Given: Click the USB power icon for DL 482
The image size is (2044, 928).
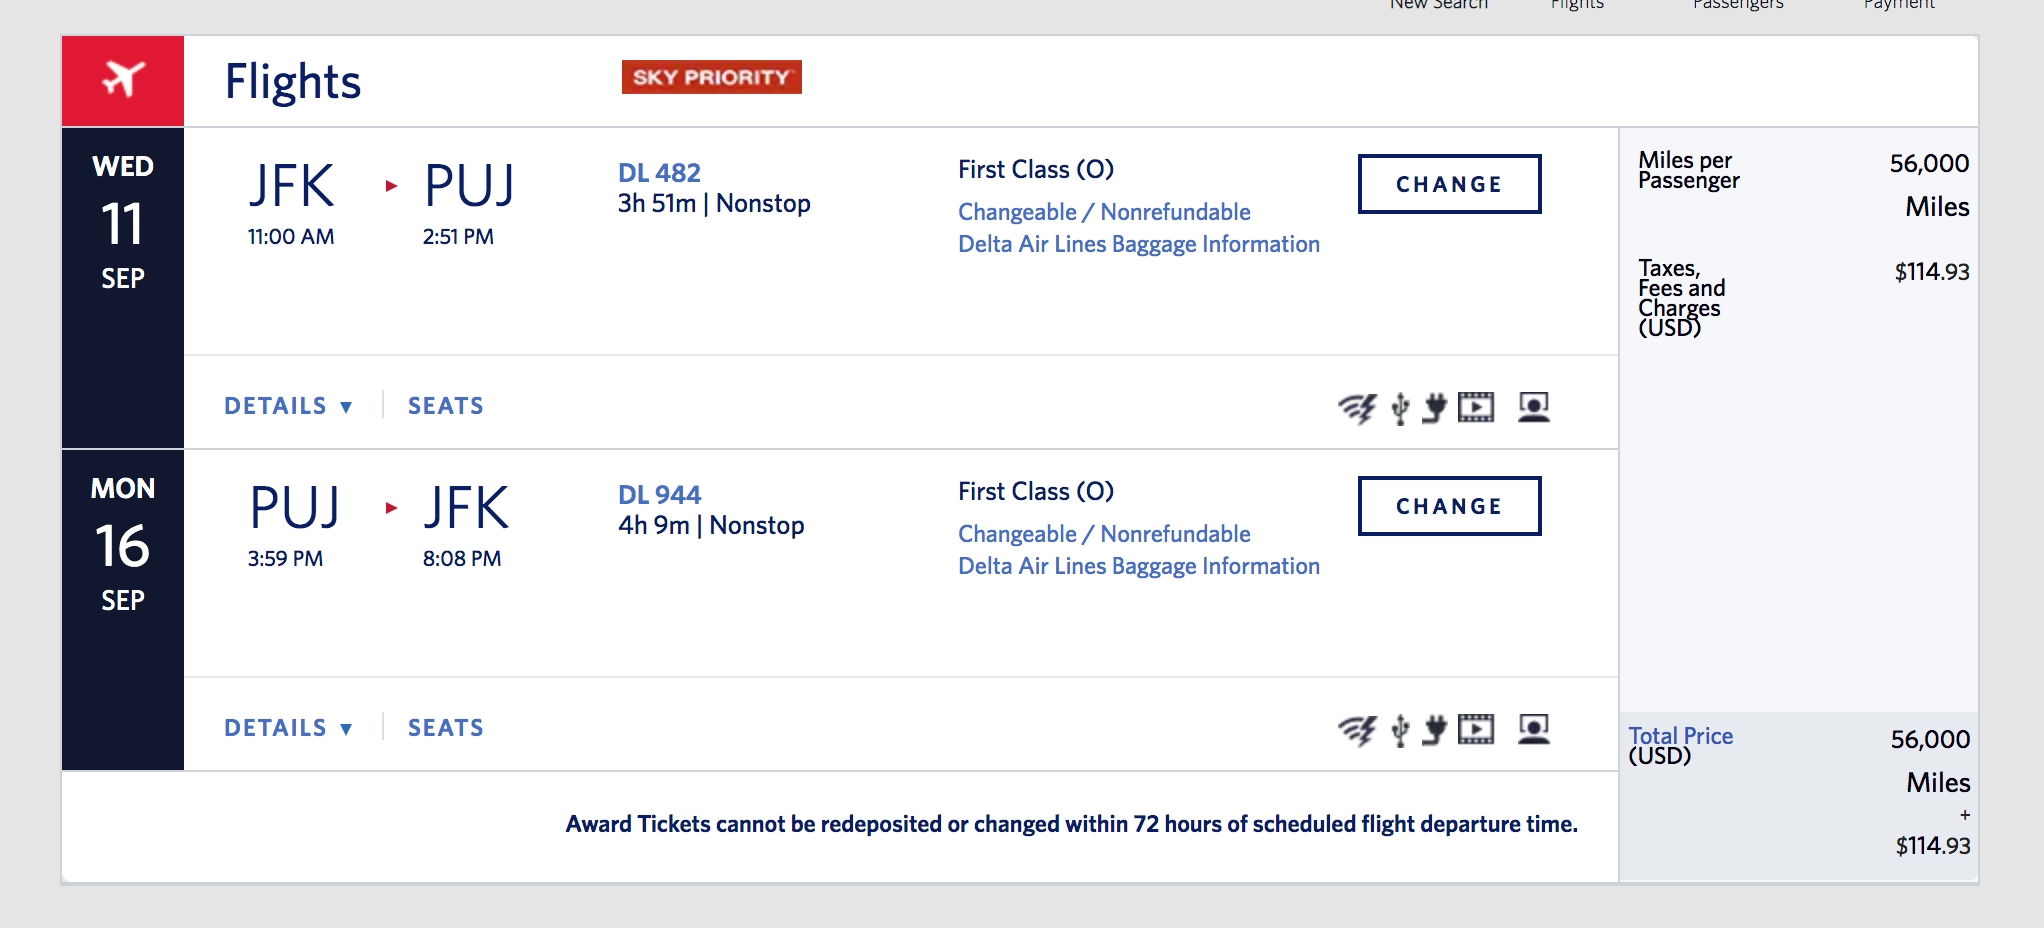Looking at the screenshot, I should [x=1400, y=408].
